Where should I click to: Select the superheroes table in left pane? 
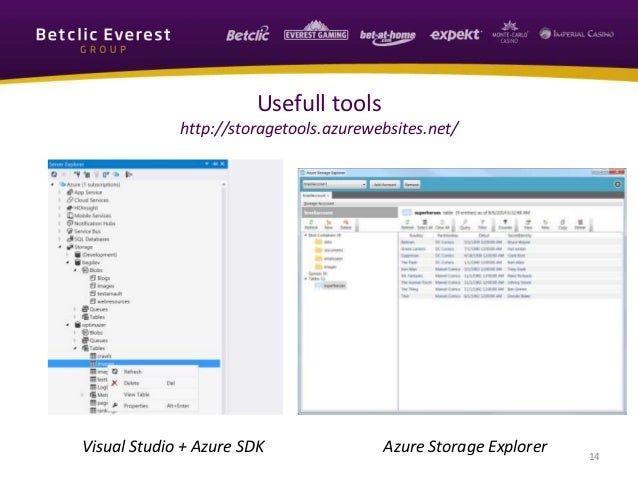click(x=330, y=286)
